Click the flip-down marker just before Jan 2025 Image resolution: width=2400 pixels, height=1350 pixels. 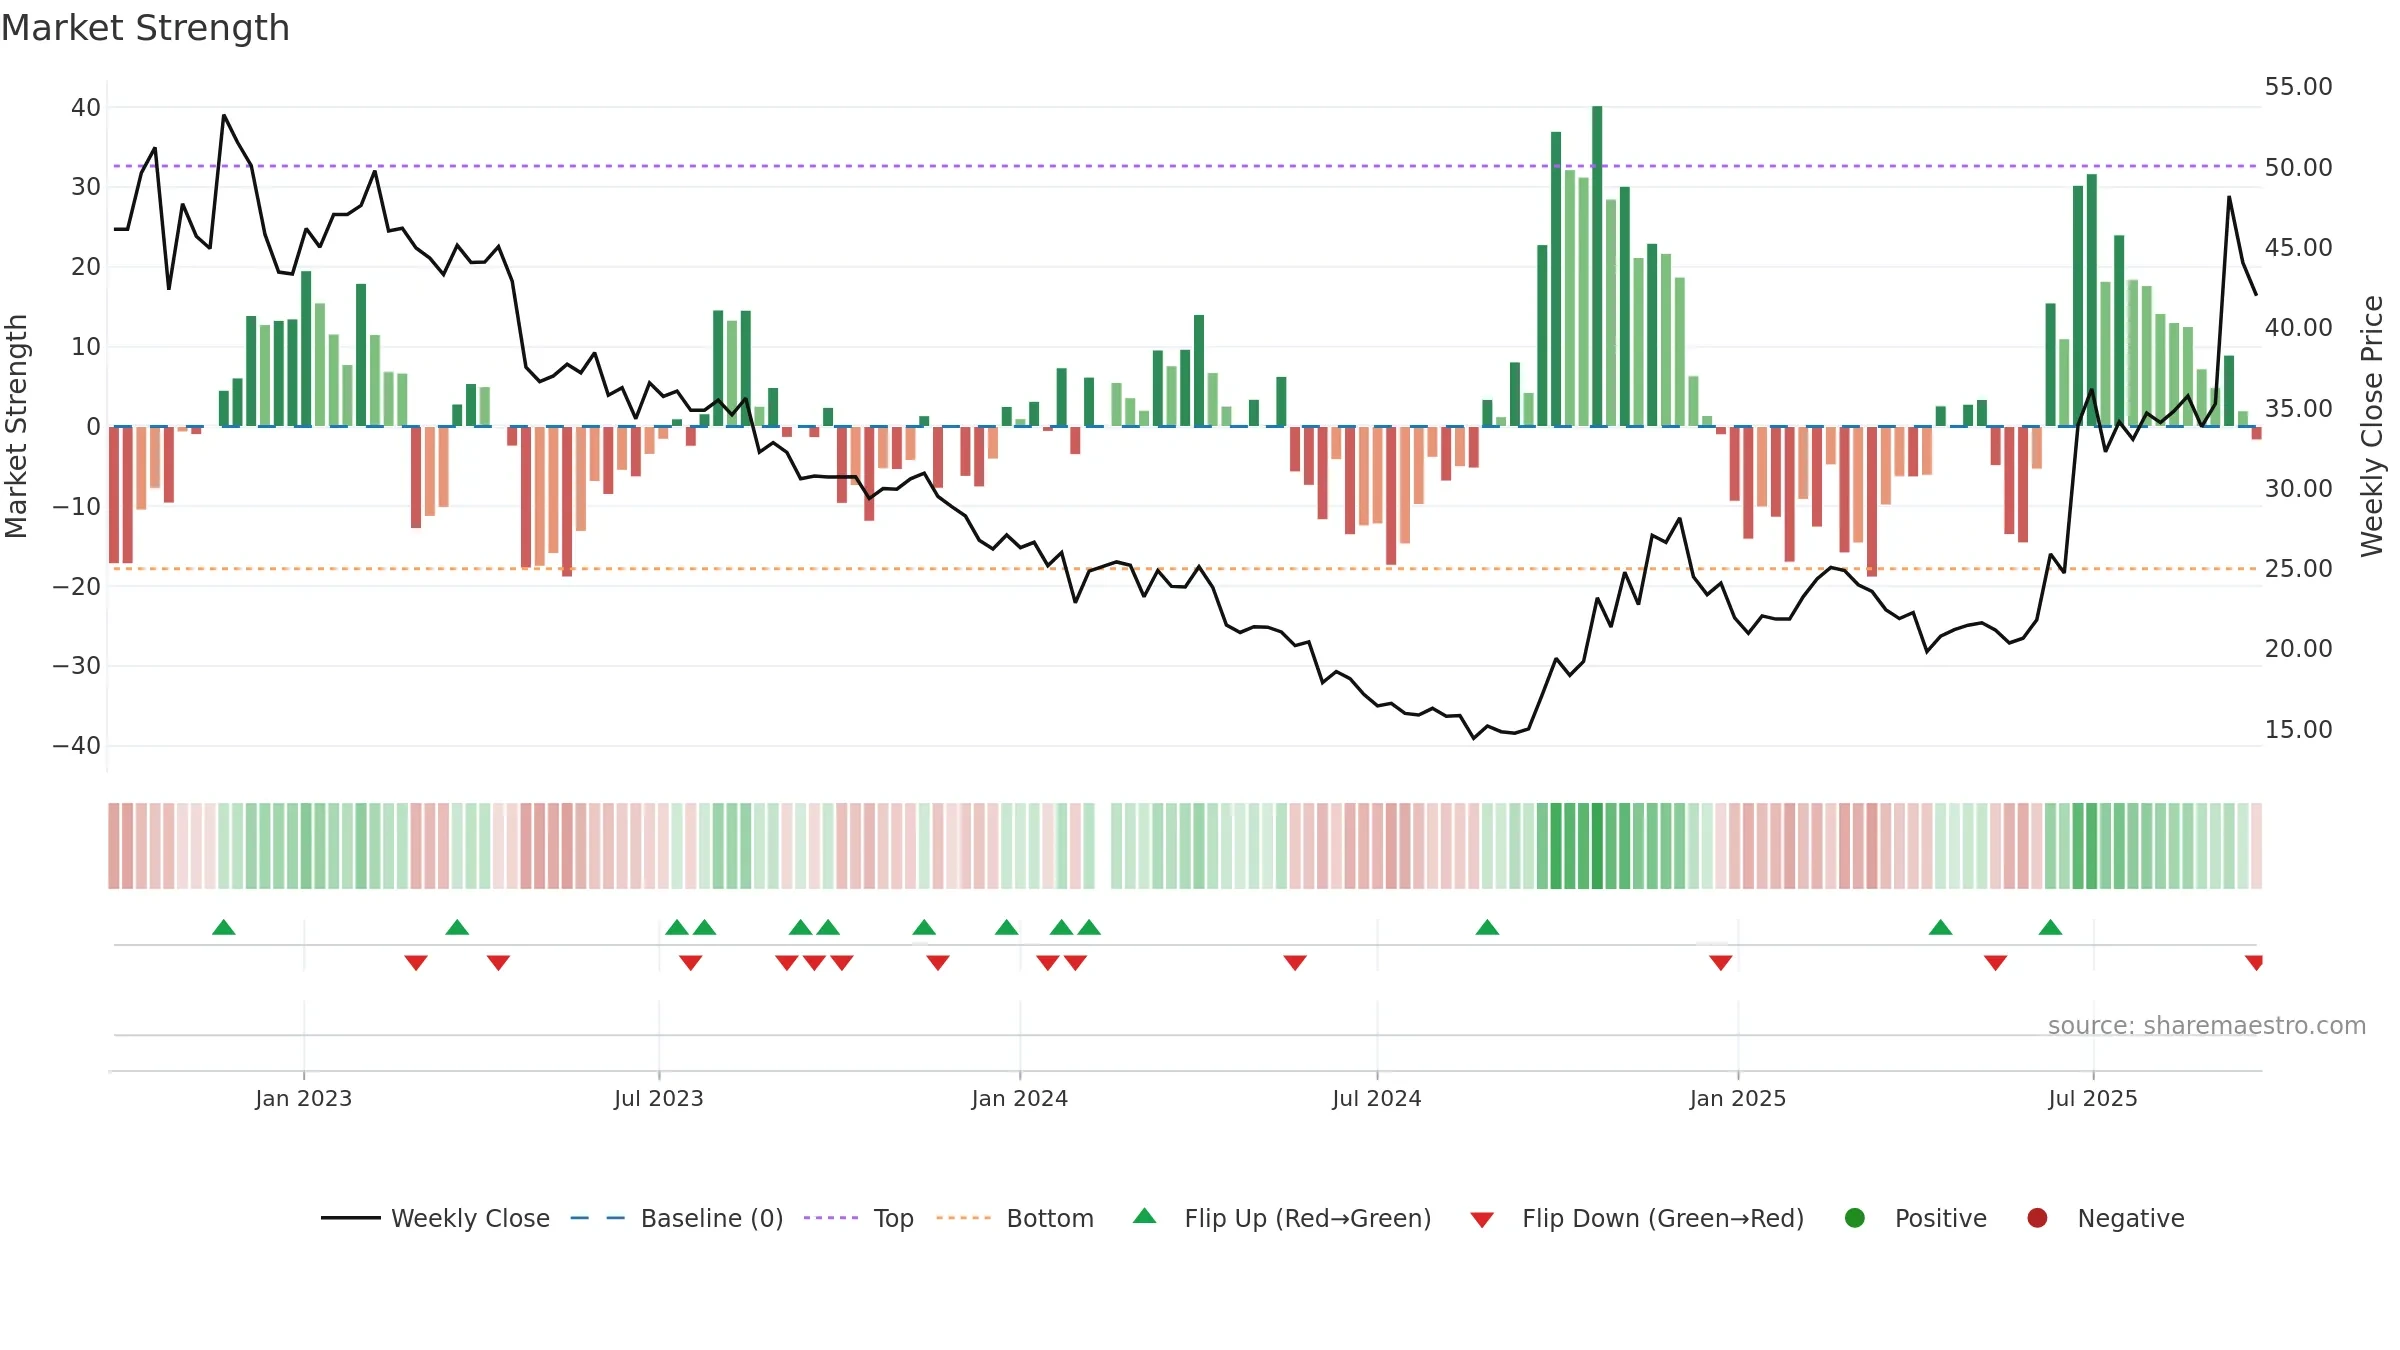coord(1721,963)
